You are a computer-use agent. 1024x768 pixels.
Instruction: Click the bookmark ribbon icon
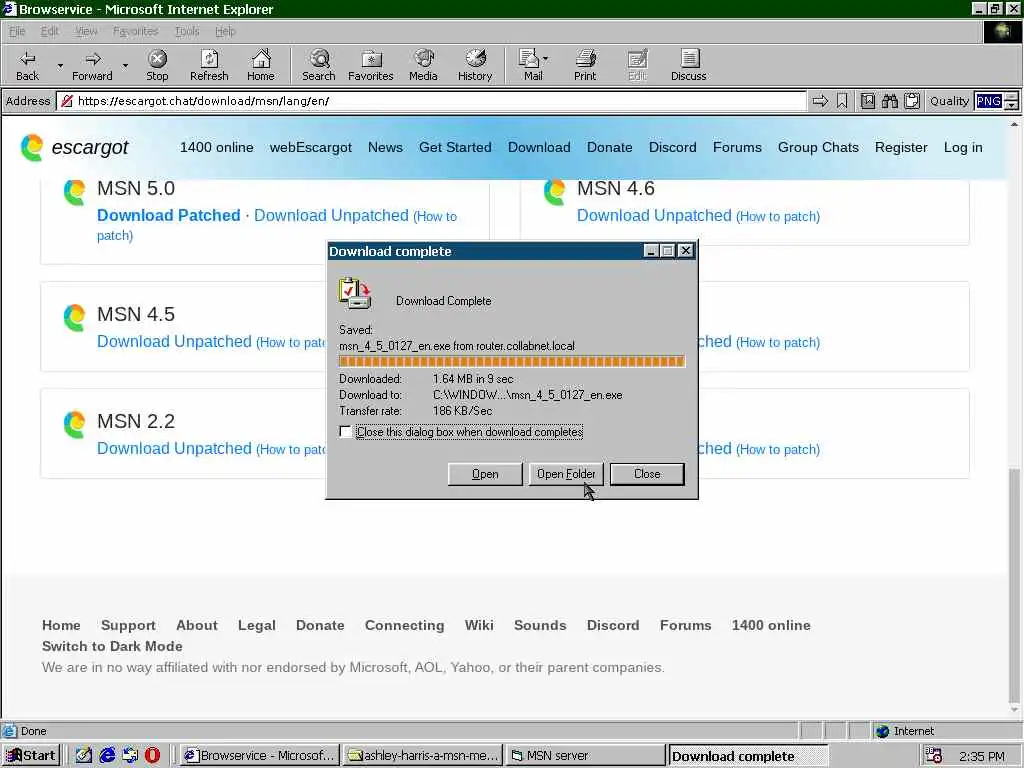pyautogui.click(x=842, y=101)
